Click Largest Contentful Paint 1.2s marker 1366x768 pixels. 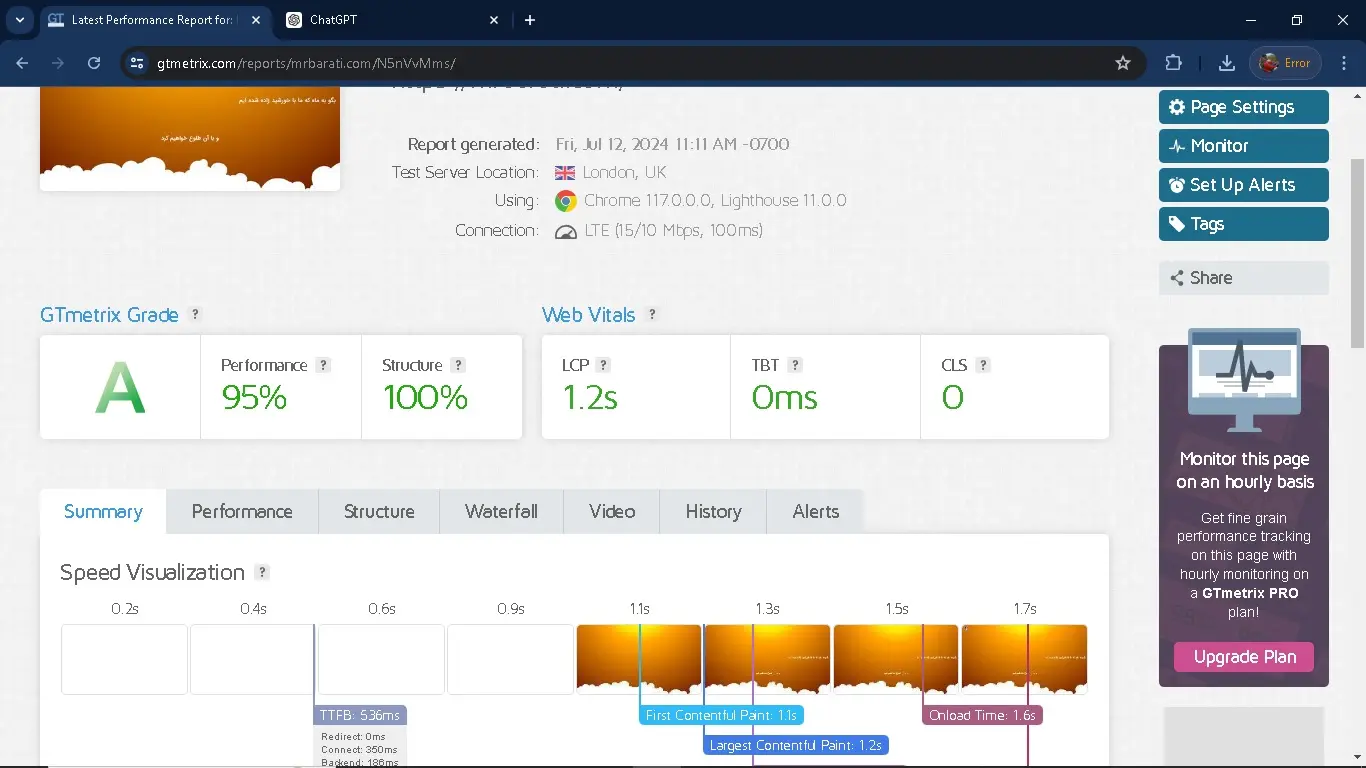(x=796, y=745)
